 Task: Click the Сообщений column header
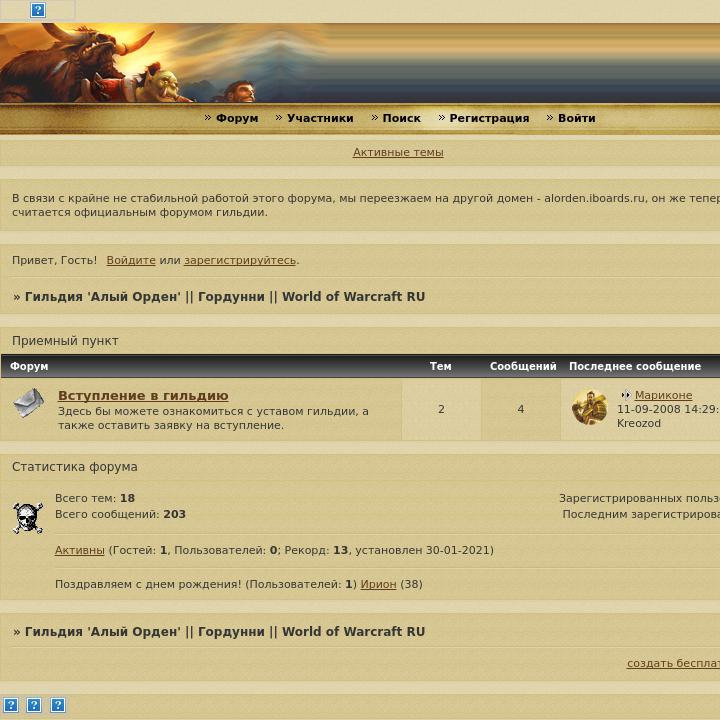click(x=523, y=366)
